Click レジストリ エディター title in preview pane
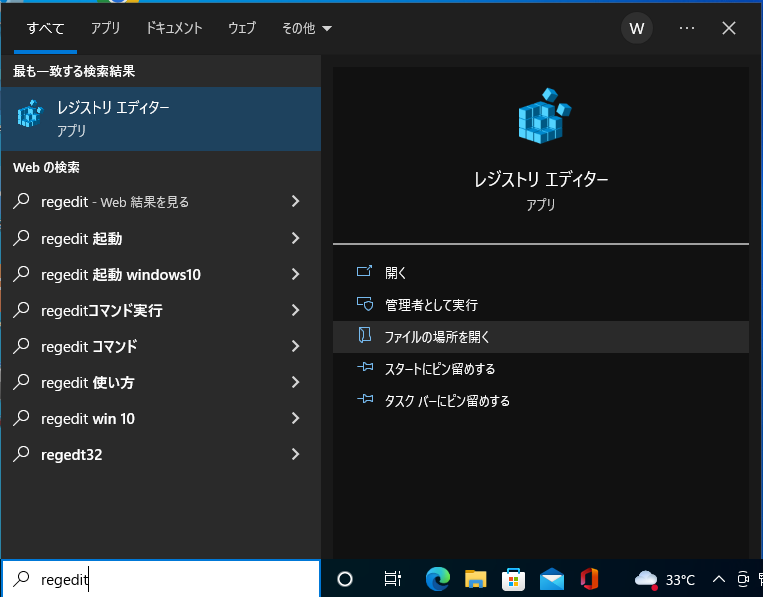 coord(541,180)
